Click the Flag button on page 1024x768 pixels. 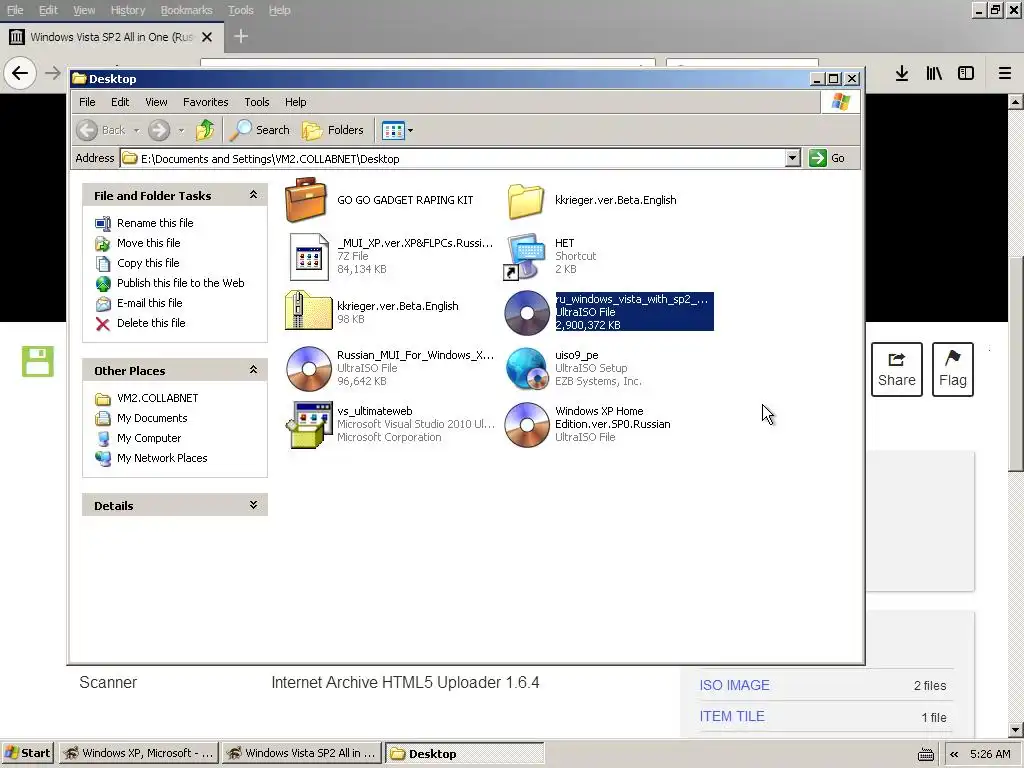tap(953, 370)
